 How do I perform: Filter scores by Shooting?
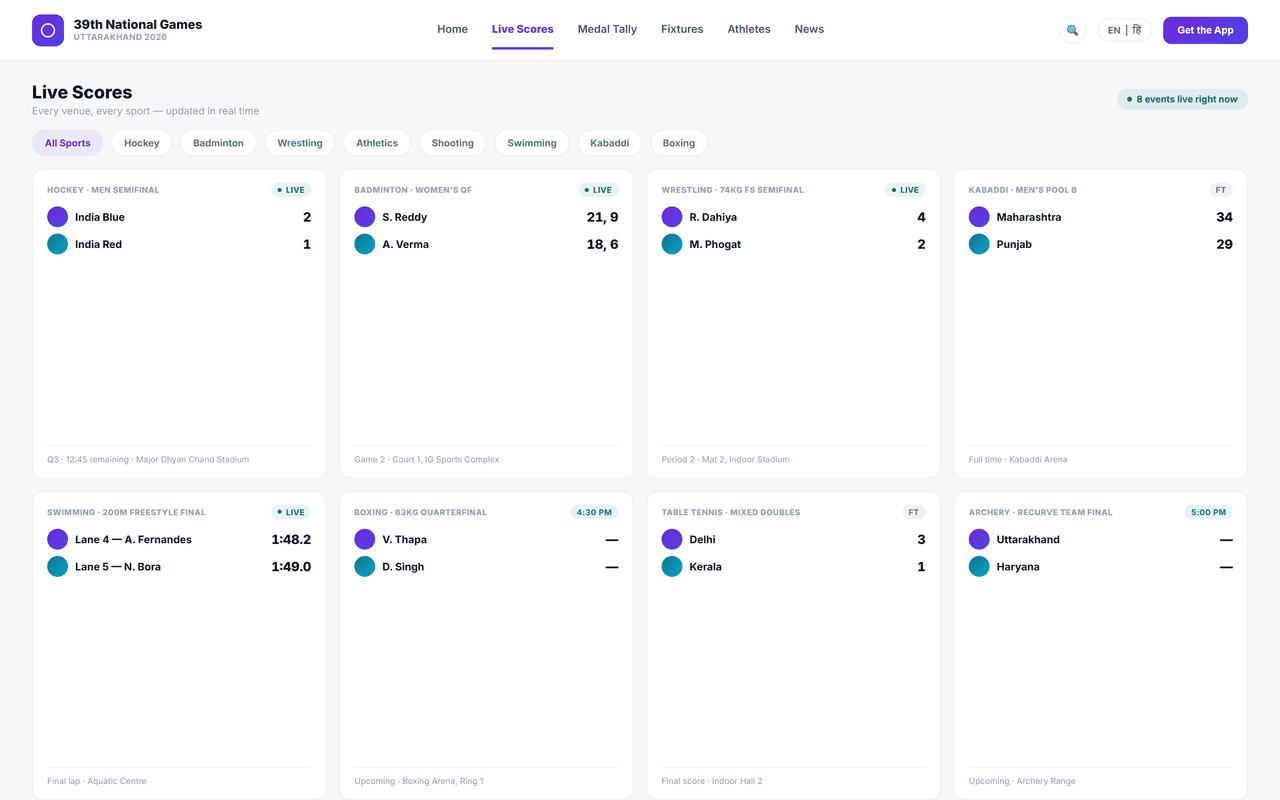coord(453,143)
